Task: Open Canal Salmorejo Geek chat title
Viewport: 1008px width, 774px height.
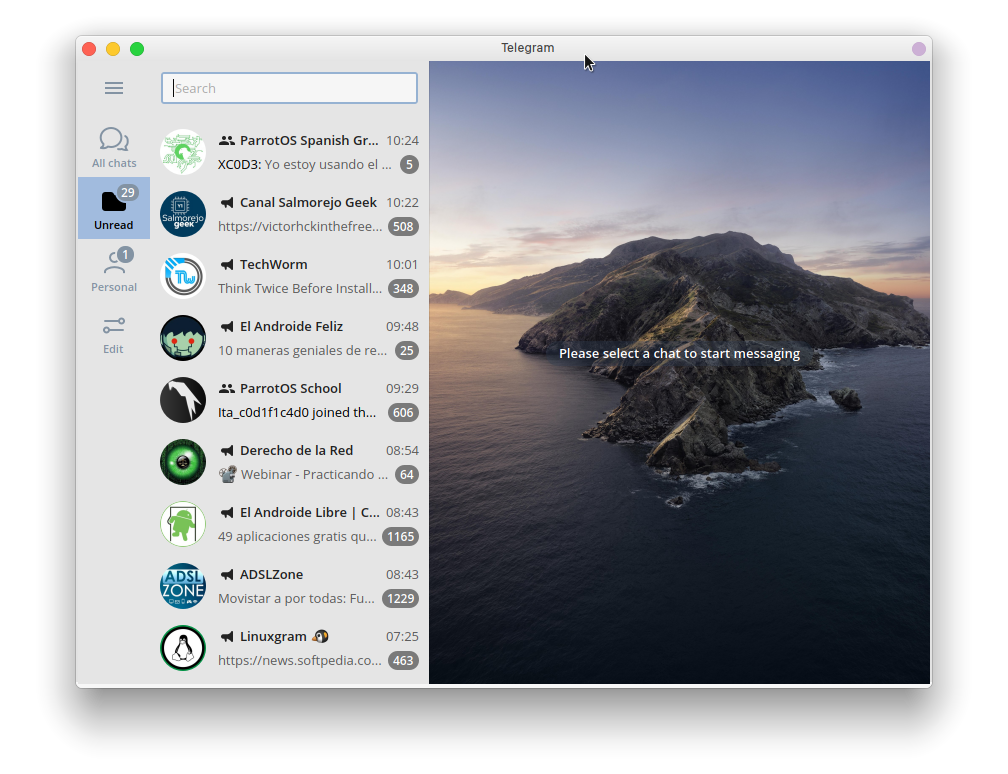Action: point(308,202)
